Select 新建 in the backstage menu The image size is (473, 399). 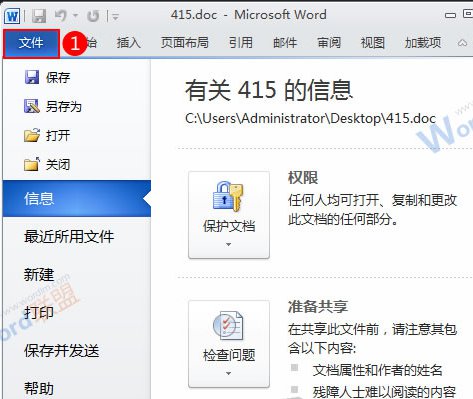click(39, 275)
